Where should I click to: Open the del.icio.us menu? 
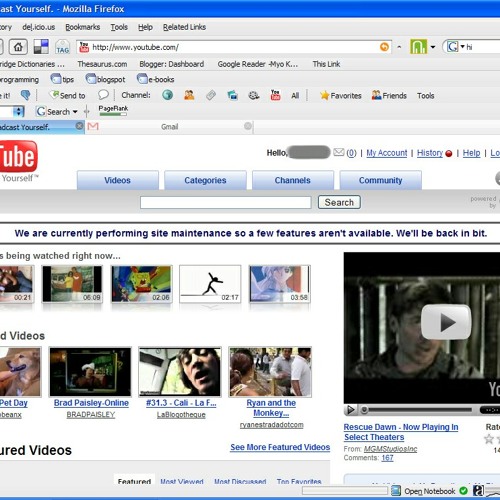point(39,27)
